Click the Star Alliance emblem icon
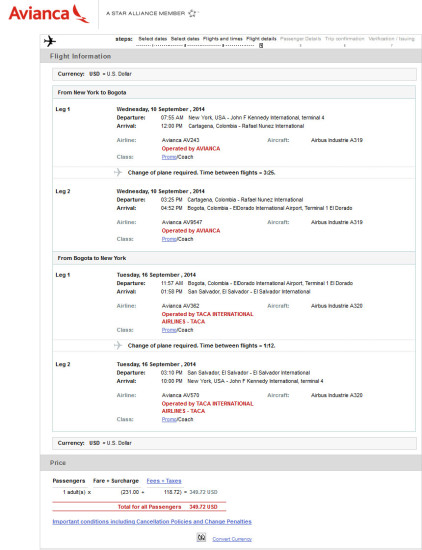This screenshot has width=422, height=550. point(192,13)
